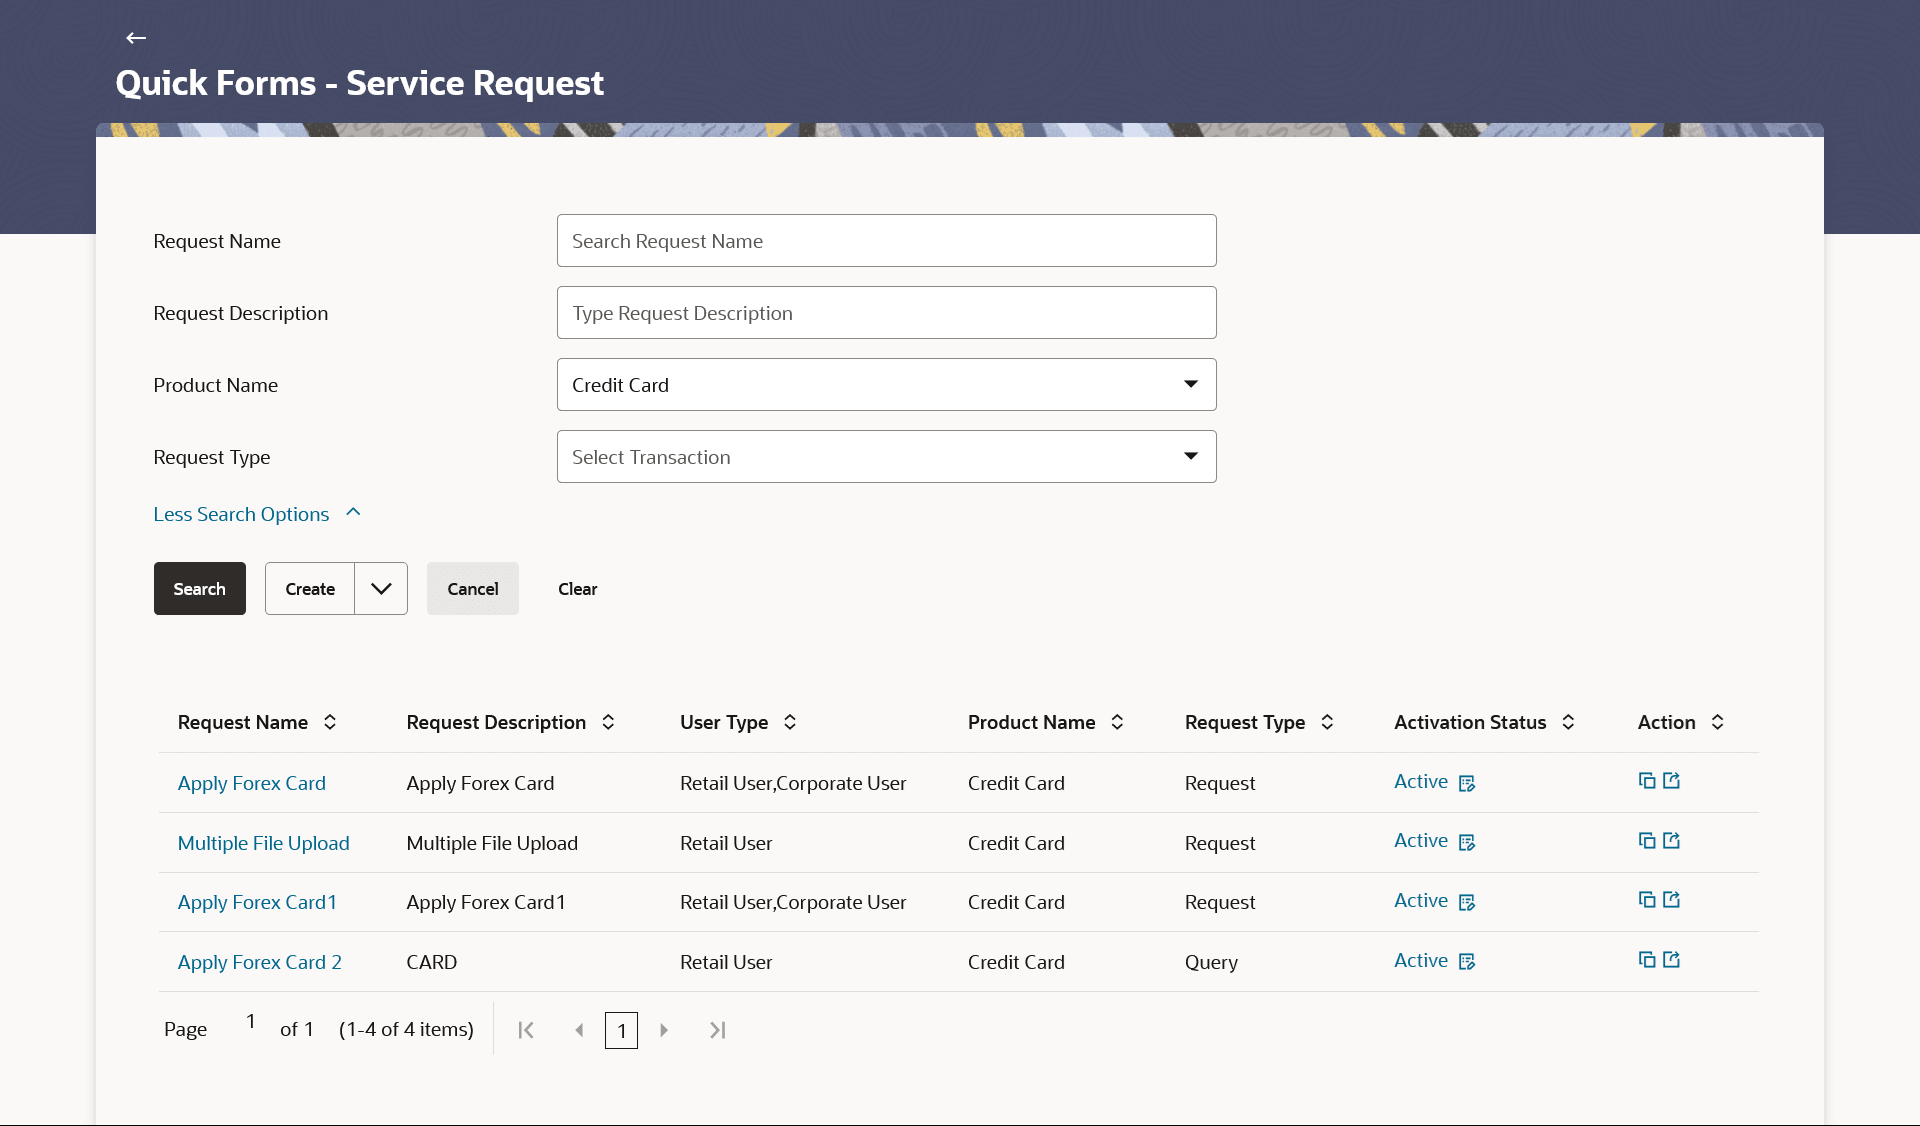Expand the Create button dropdown arrow
Viewport: 1920px width, 1126px height.
coord(381,589)
